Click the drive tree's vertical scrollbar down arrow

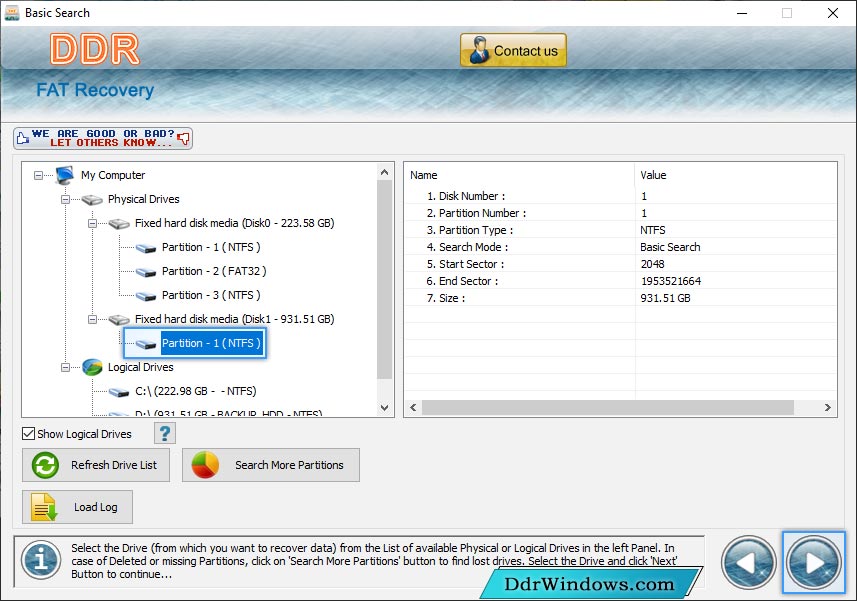[x=385, y=407]
